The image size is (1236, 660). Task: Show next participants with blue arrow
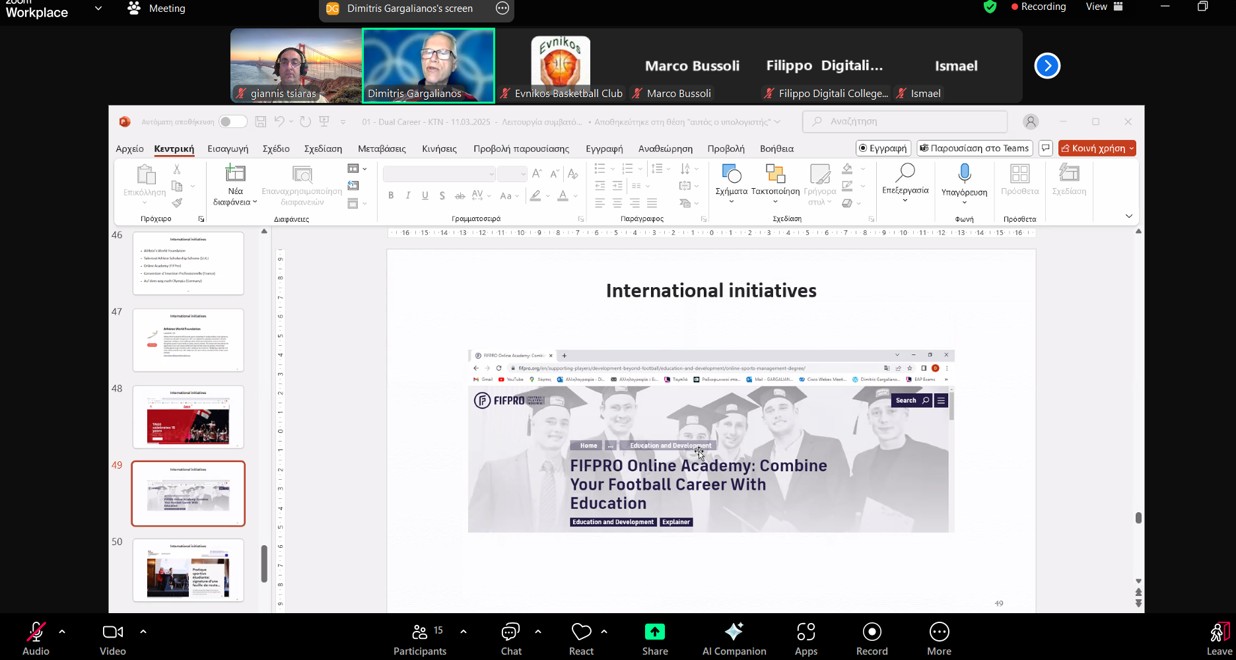(x=1047, y=66)
